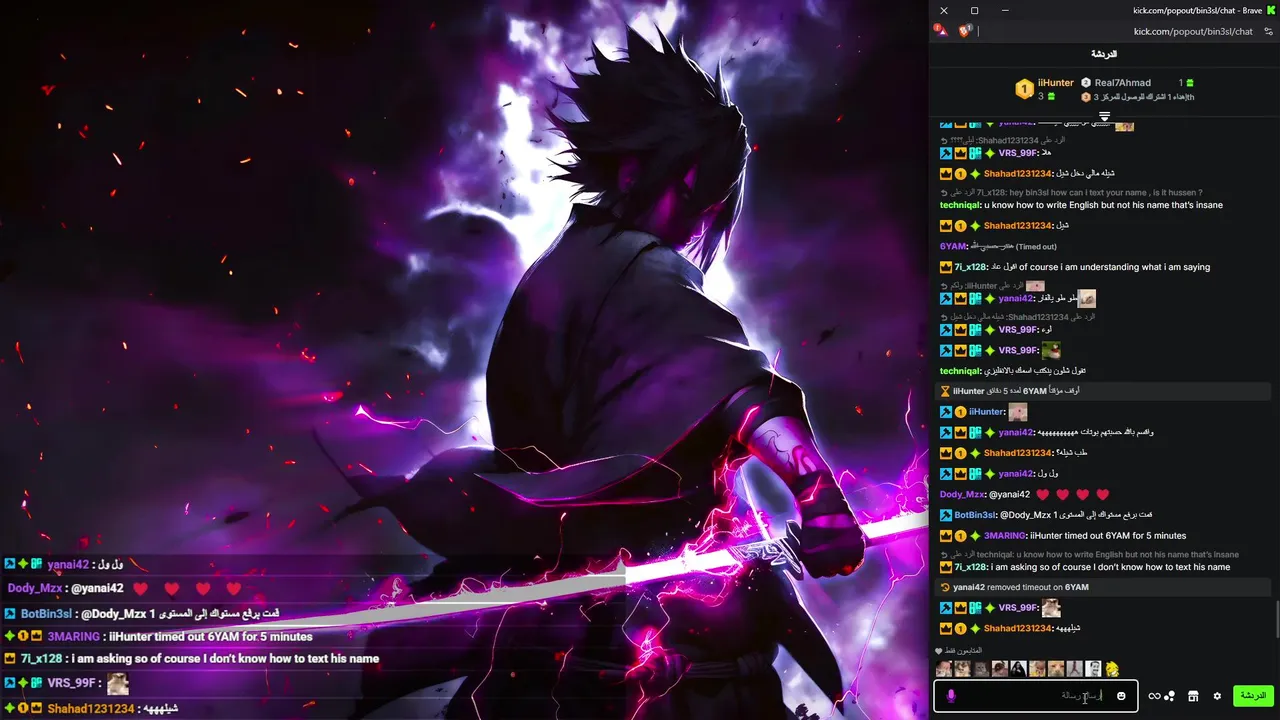The height and width of the screenshot is (720, 1280).
Task: Click iiHunter username on emote message
Action: click(986, 412)
